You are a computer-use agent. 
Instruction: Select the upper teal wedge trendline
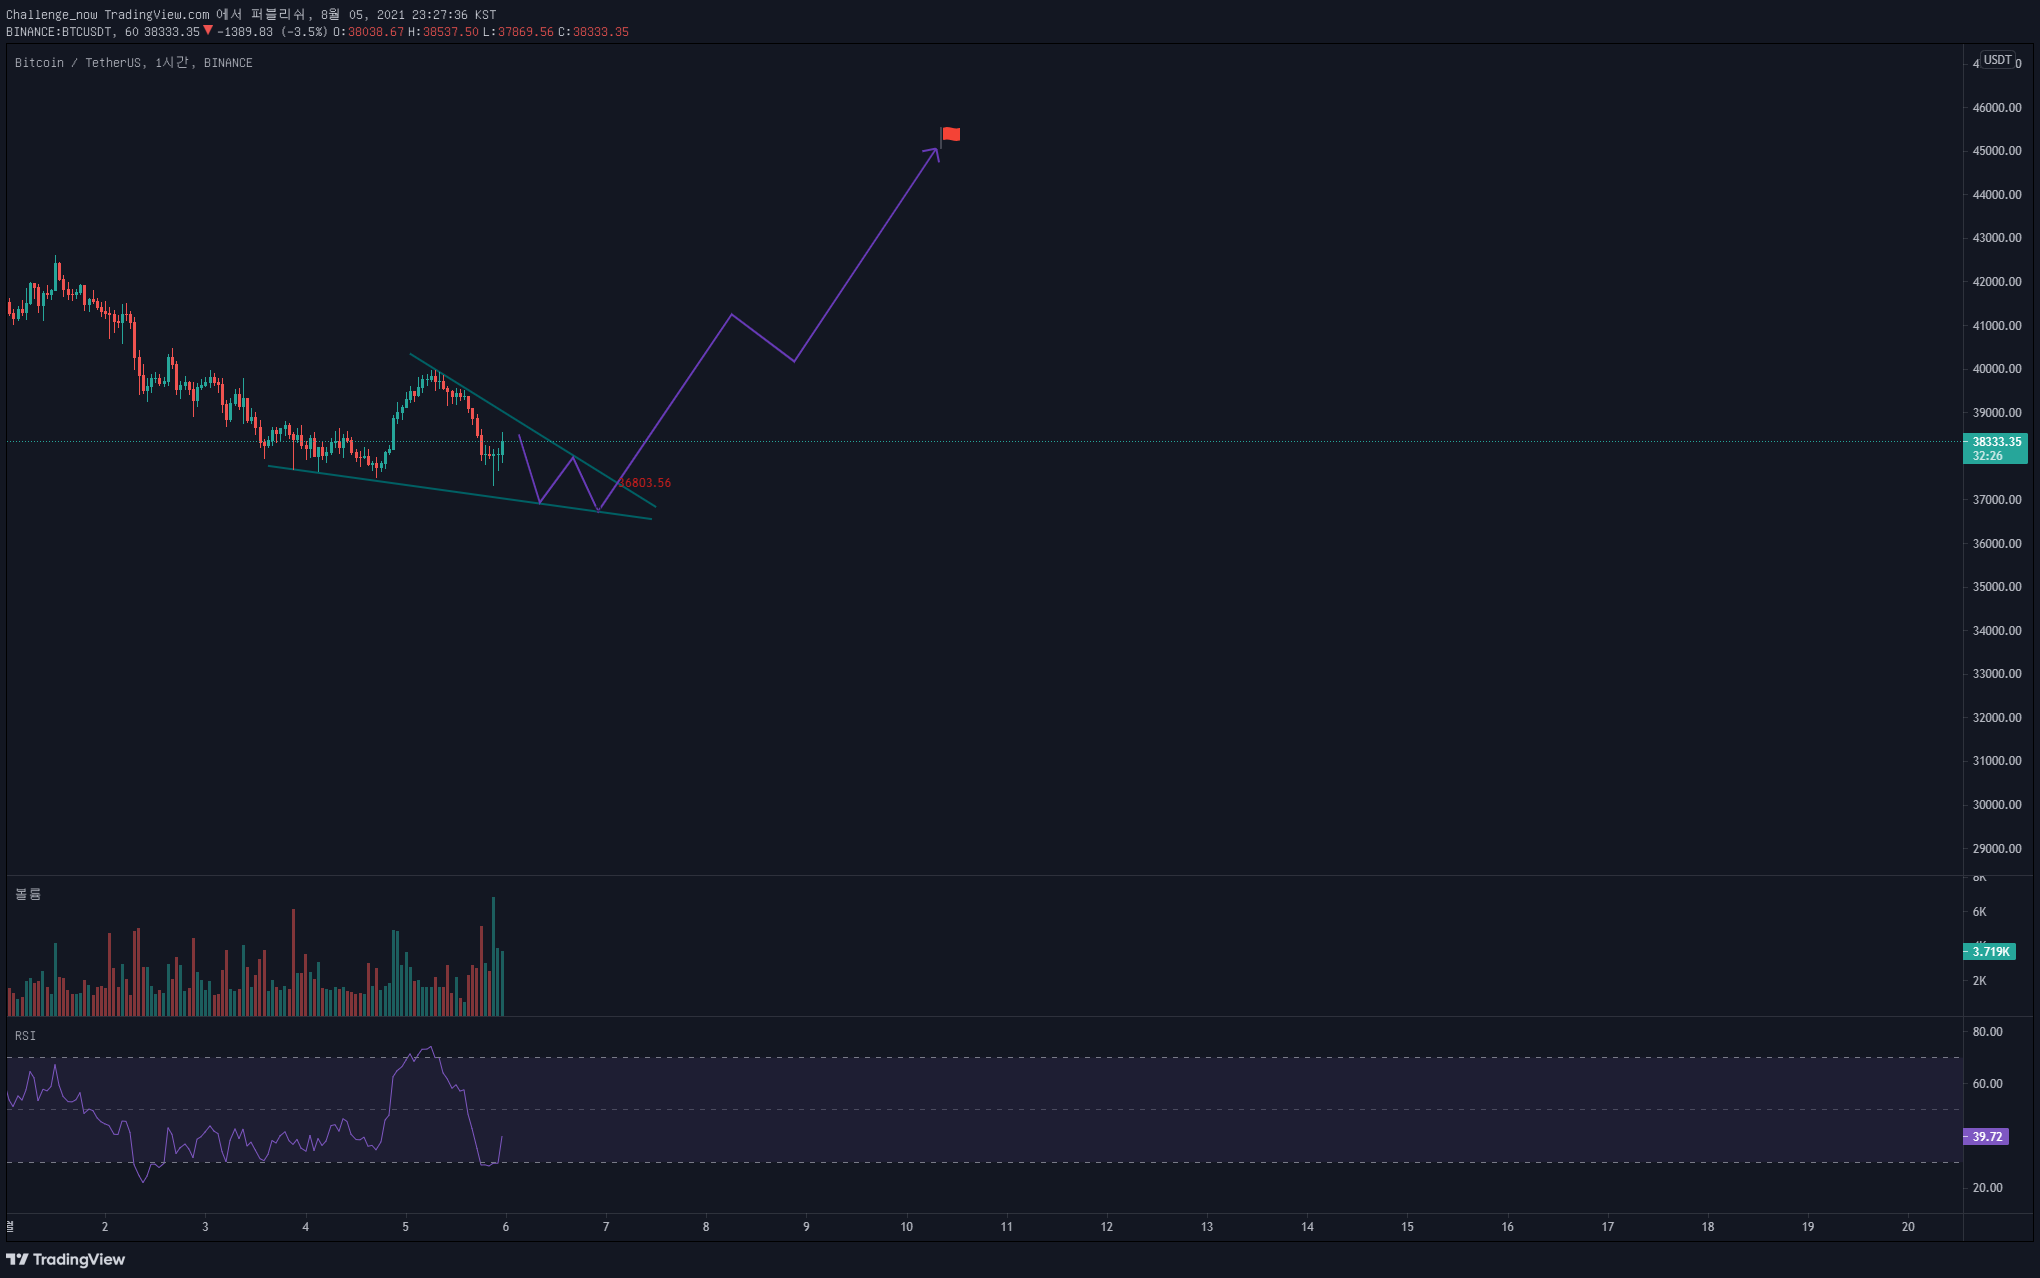click(x=533, y=431)
